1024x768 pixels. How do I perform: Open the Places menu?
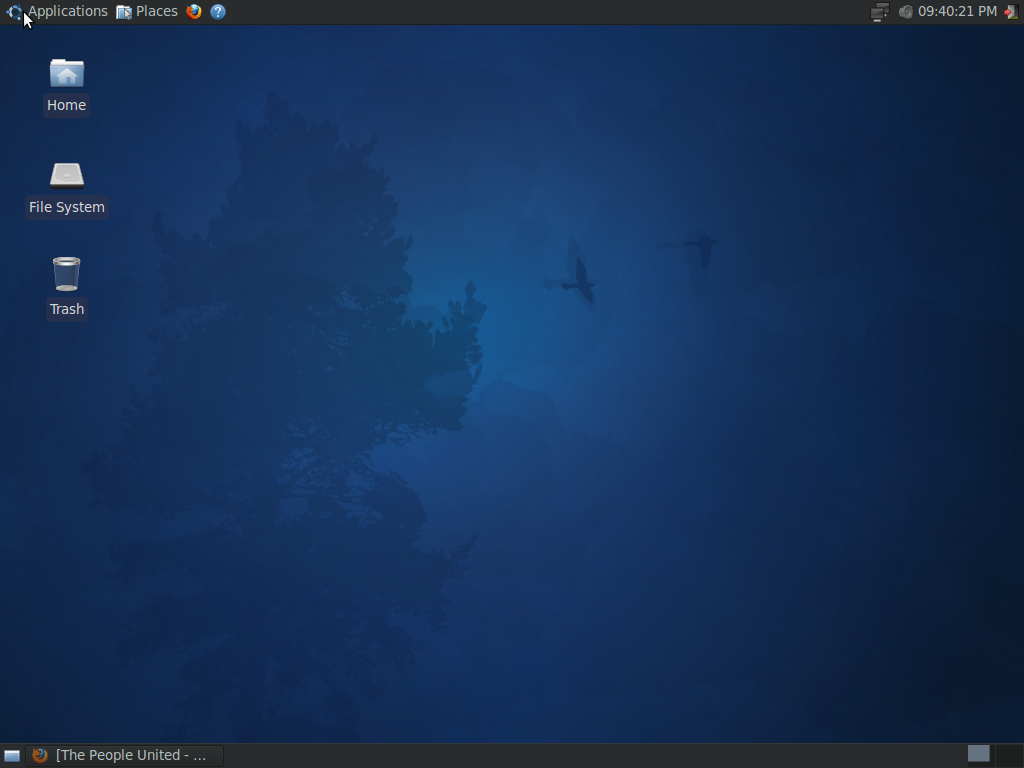pos(156,12)
